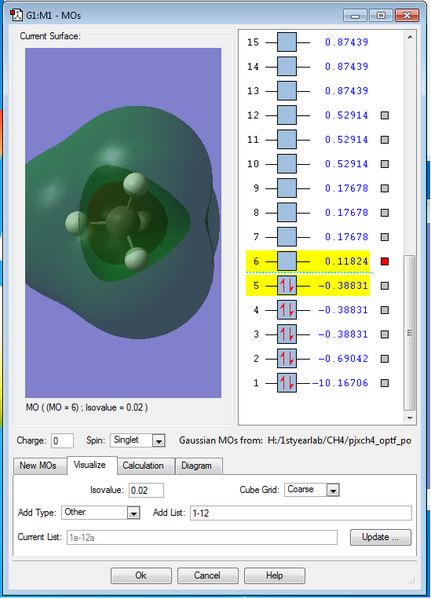This screenshot has width=431, height=599.
Task: Maximize the G1:M1 MOs window
Action: point(381,15)
